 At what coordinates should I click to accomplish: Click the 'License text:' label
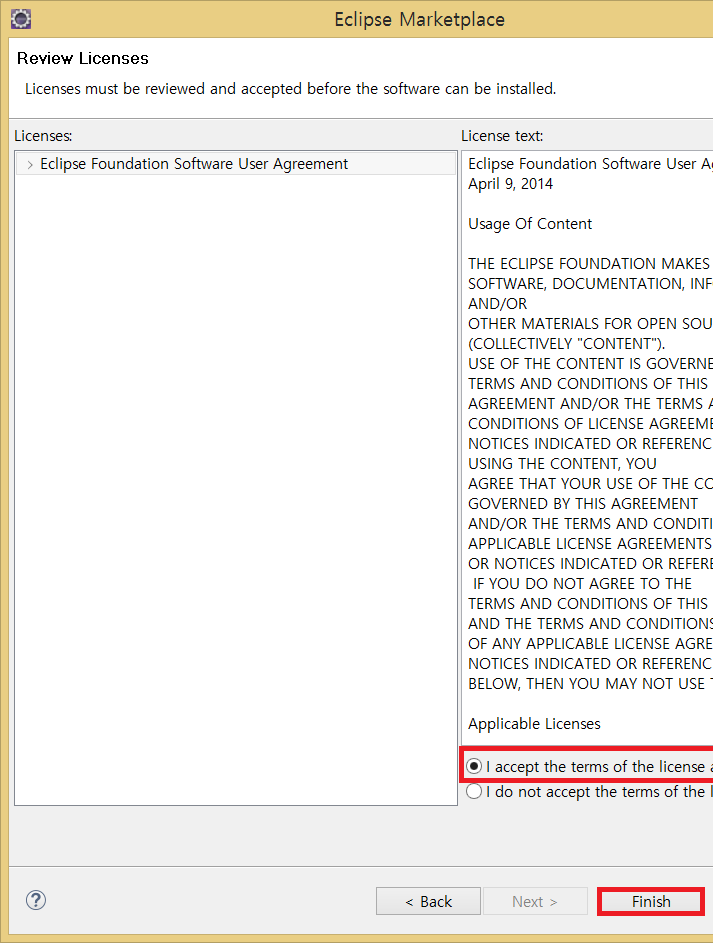coord(502,136)
